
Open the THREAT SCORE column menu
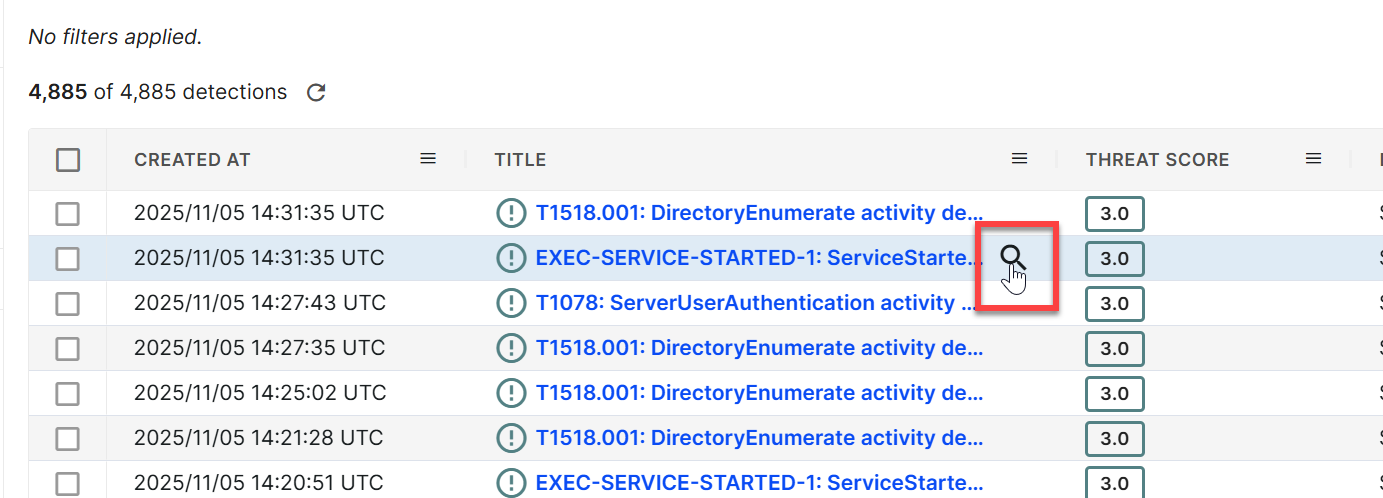[1314, 159]
